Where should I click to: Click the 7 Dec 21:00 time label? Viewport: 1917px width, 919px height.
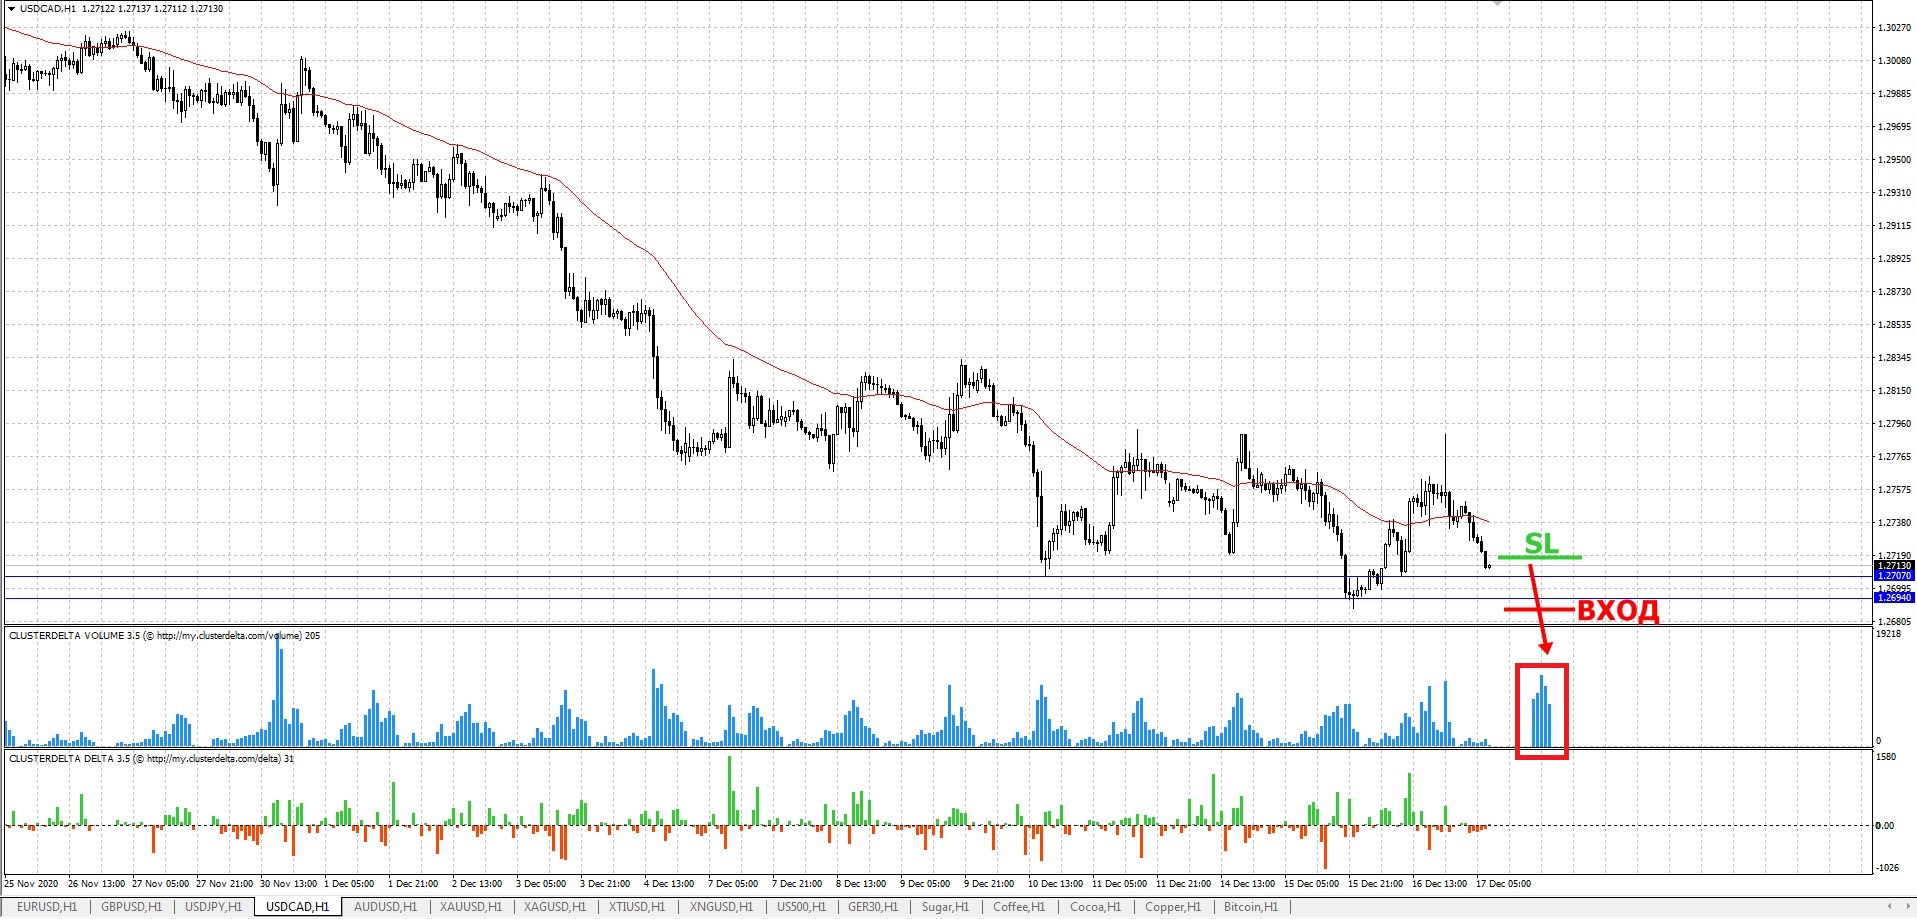tap(797, 884)
